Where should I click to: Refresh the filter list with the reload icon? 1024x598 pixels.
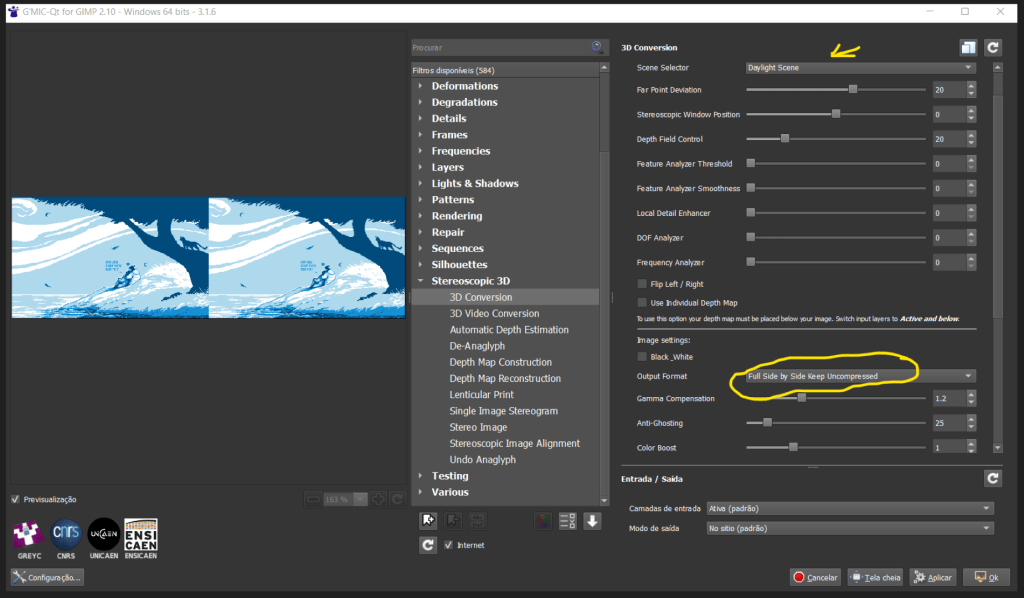(x=428, y=544)
